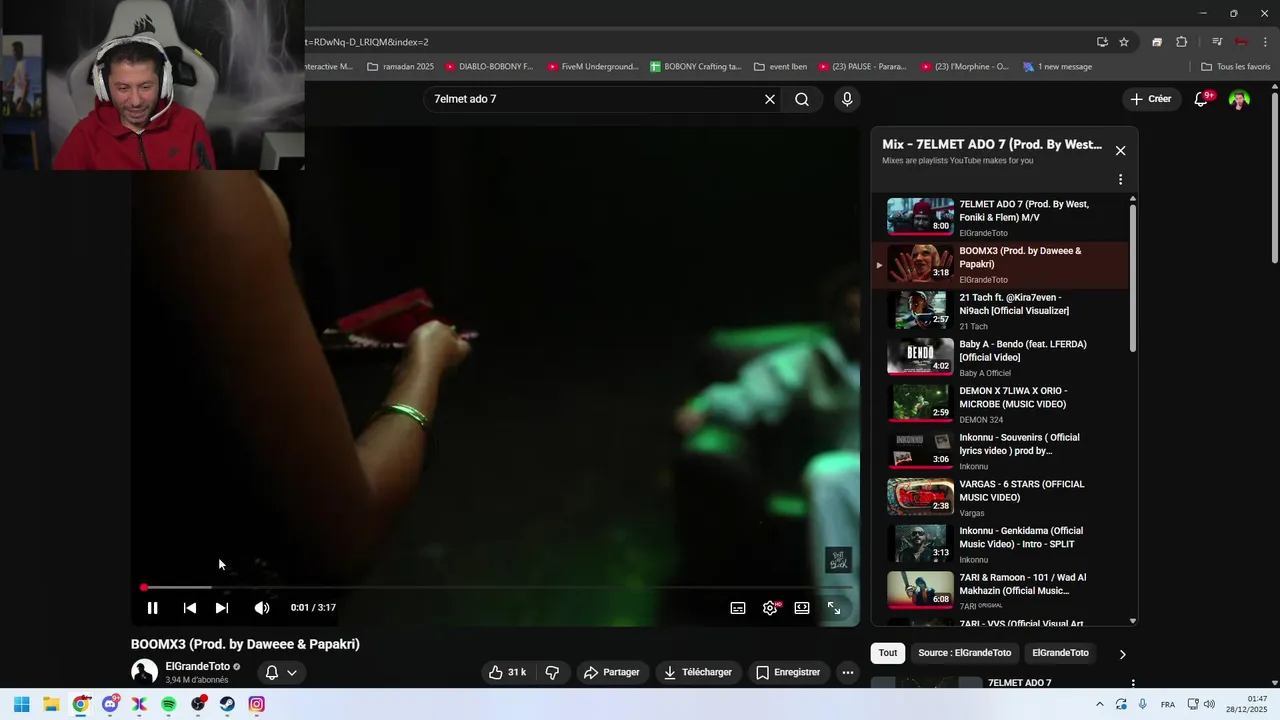Show hidden system tray icons
The image size is (1280, 720).
coord(1100,704)
